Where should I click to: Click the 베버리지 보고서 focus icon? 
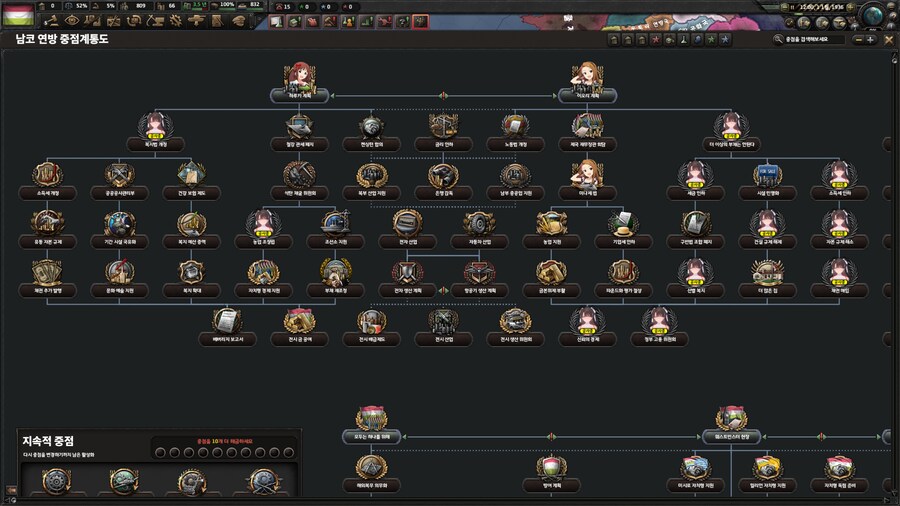[x=227, y=321]
